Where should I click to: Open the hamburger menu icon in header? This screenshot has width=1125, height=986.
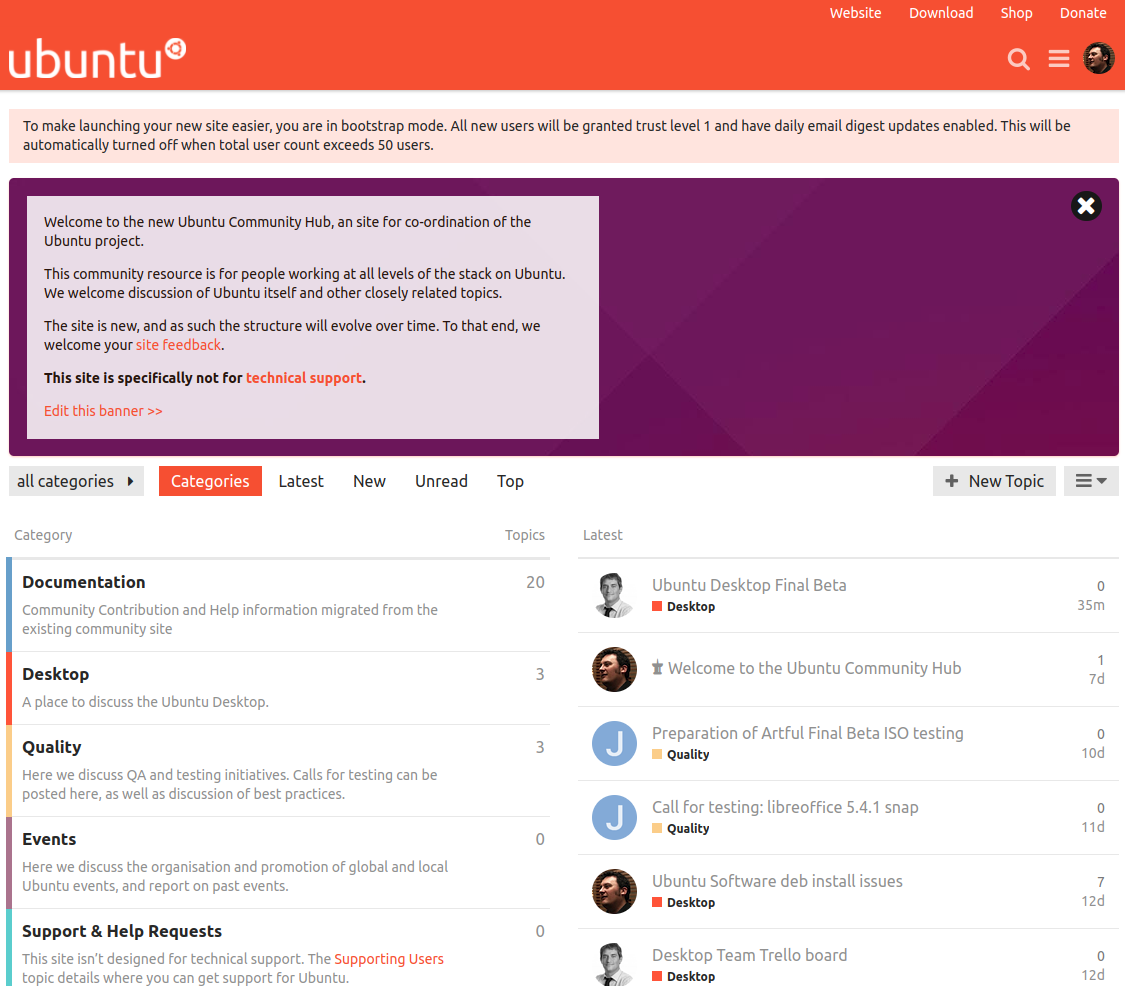1058,58
